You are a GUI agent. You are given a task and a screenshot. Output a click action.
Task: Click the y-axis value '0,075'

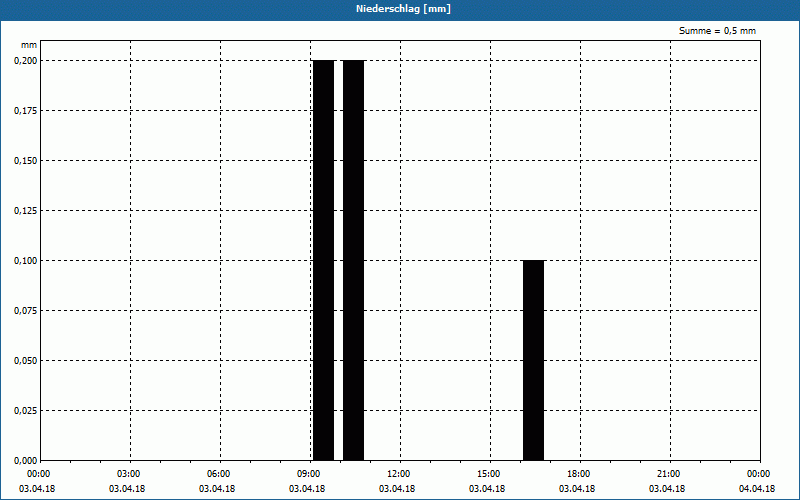(26, 311)
